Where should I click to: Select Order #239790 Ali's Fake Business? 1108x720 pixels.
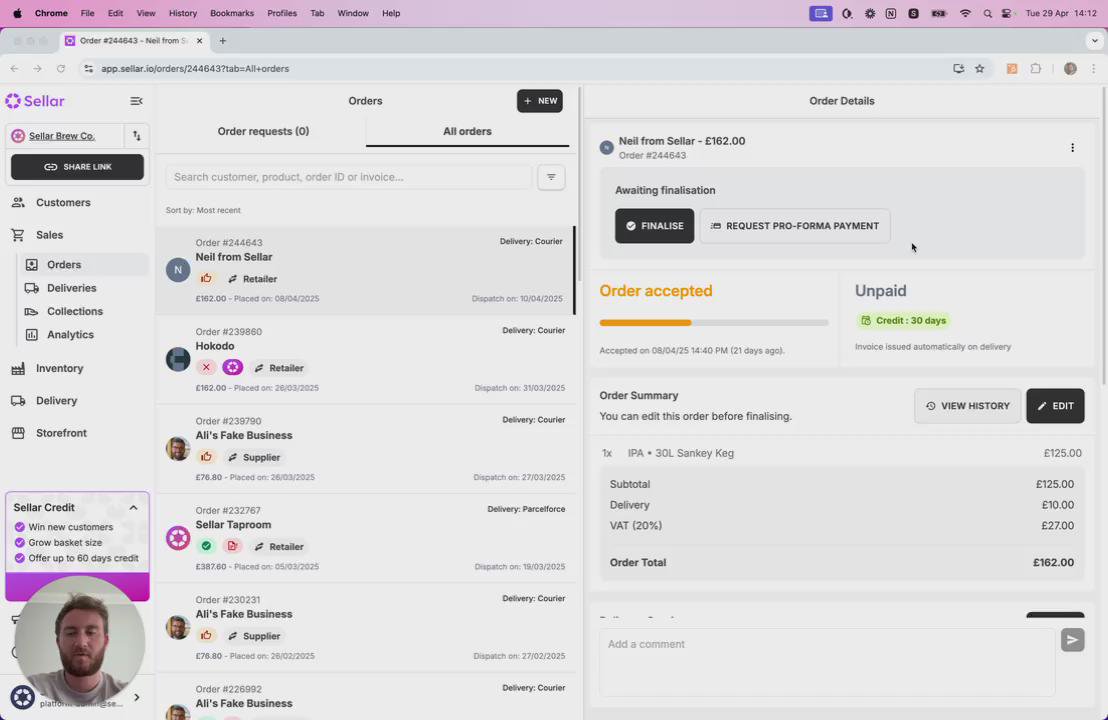[x=365, y=449]
